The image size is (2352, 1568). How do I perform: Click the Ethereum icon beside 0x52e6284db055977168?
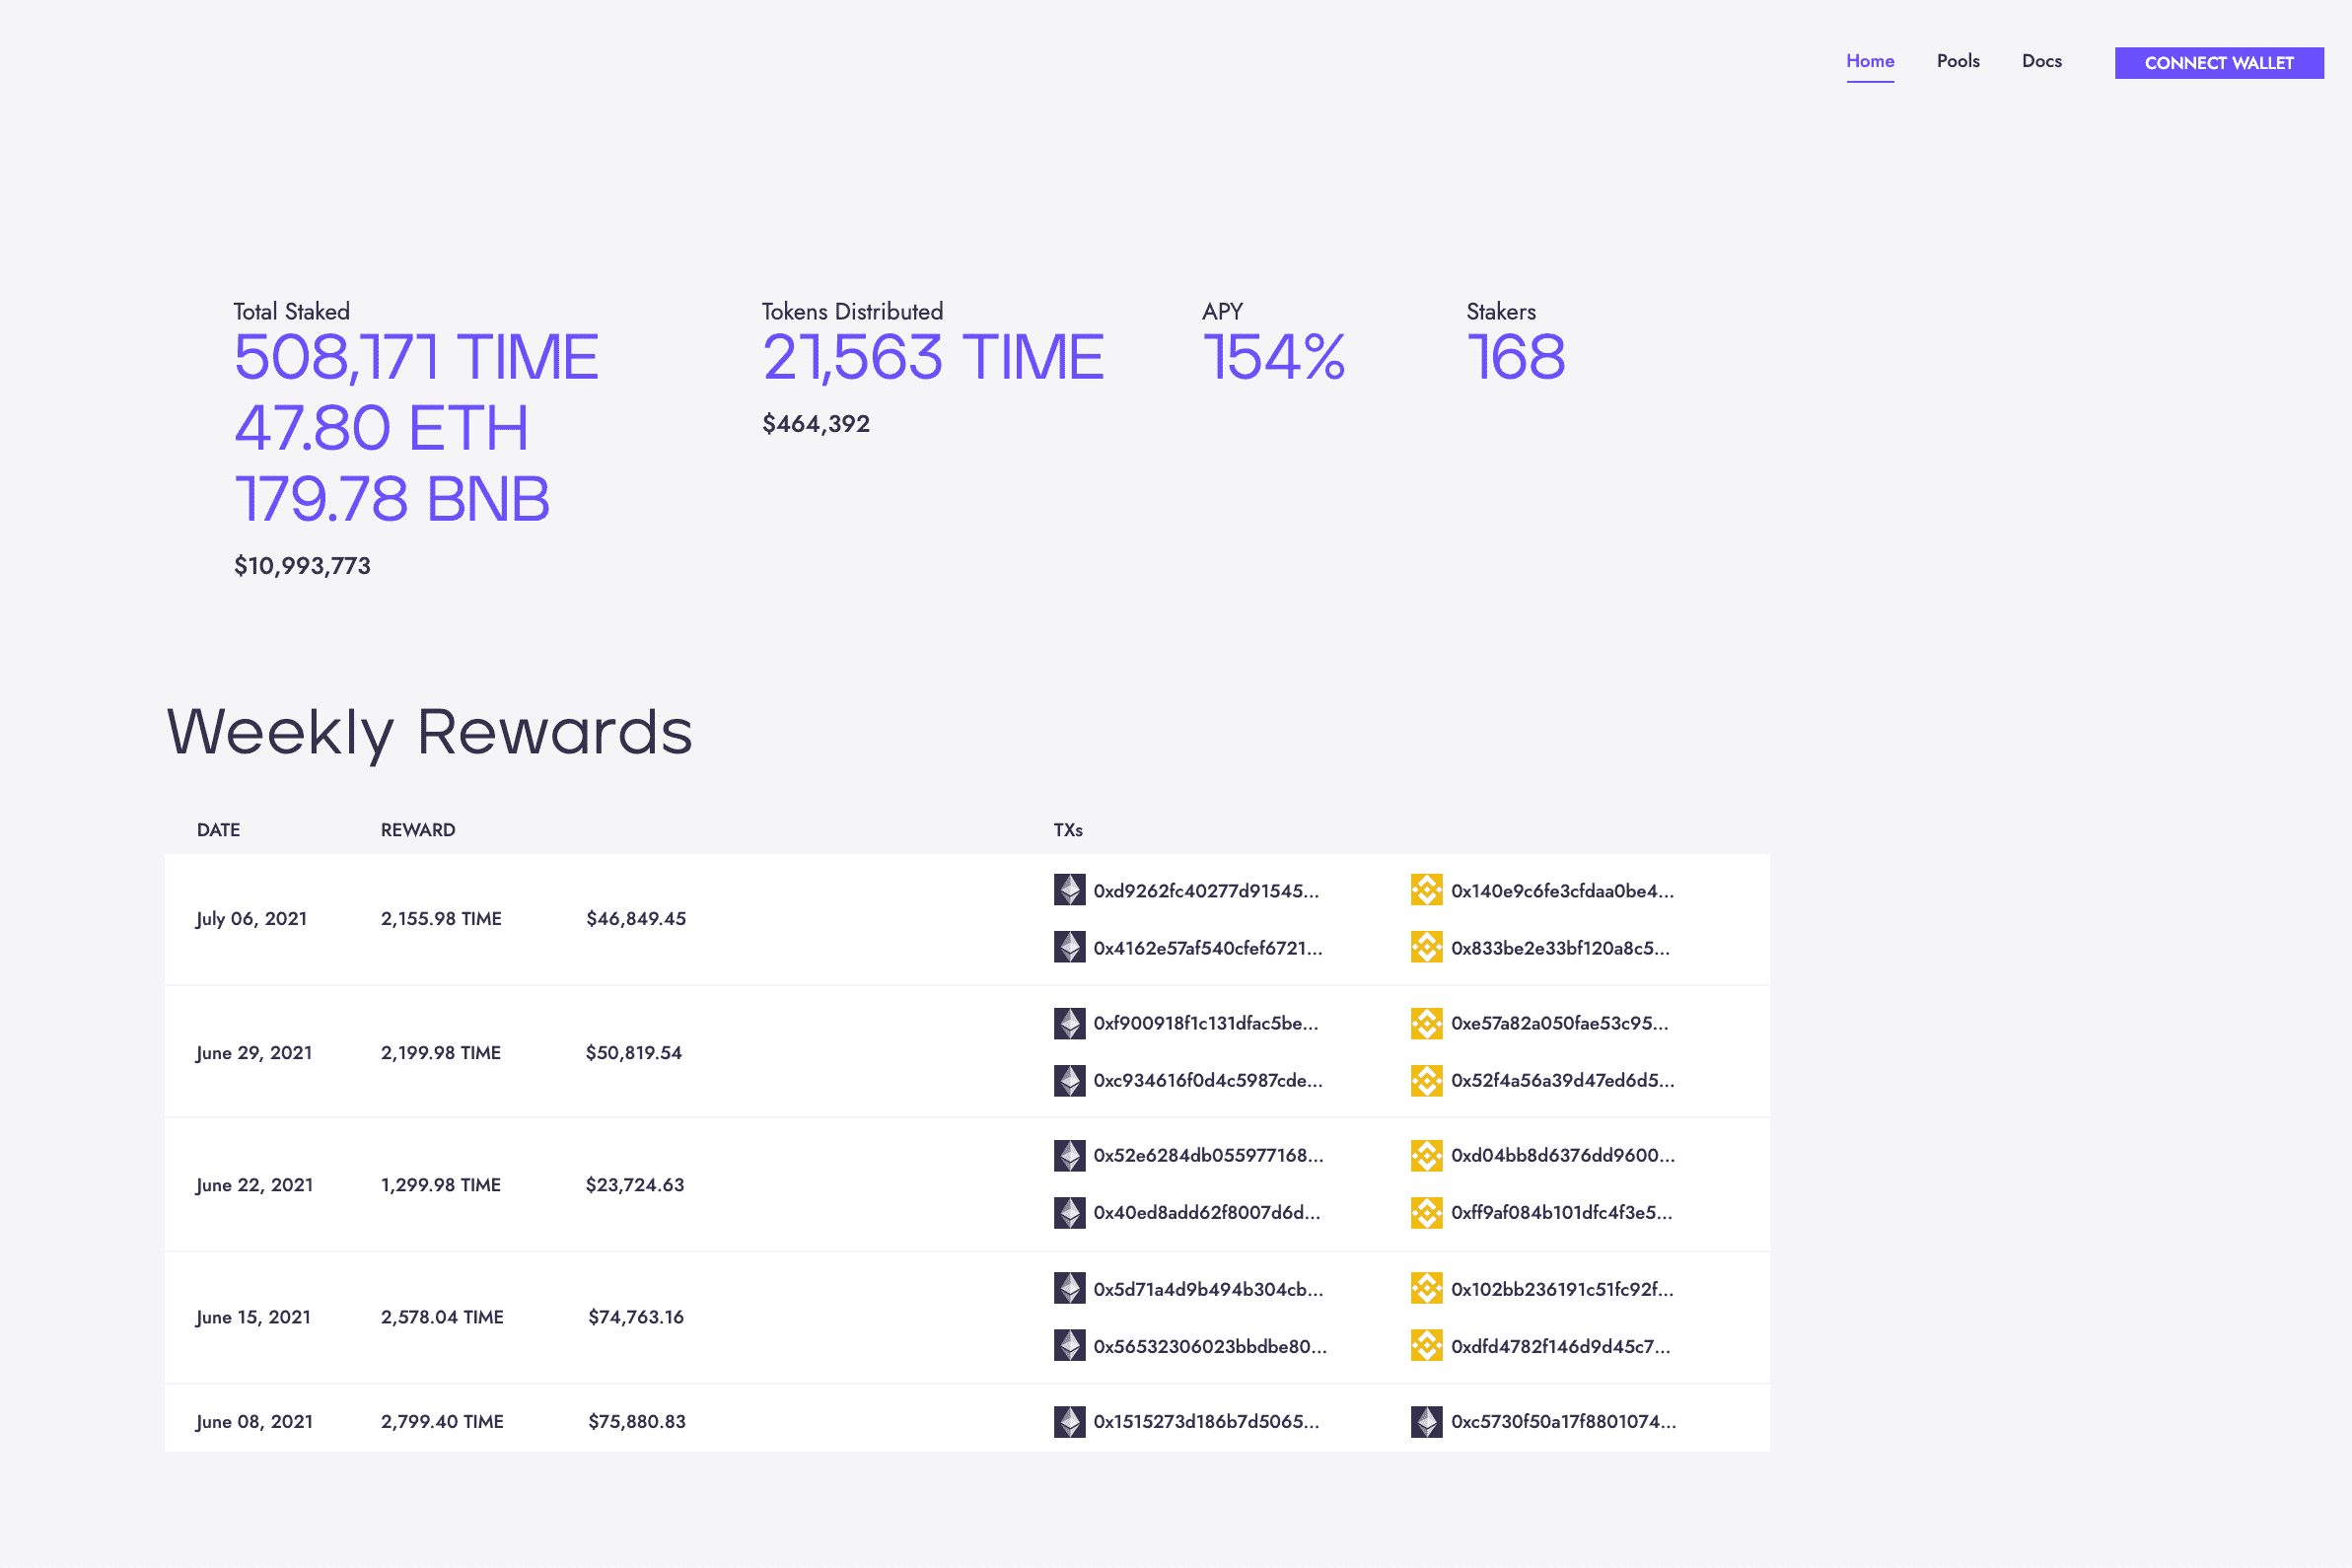[1068, 1155]
